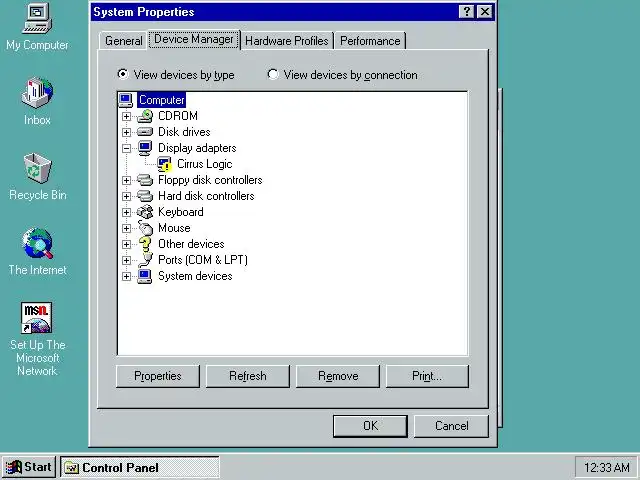Select View devices by type
640x480 pixels.
(176, 75)
